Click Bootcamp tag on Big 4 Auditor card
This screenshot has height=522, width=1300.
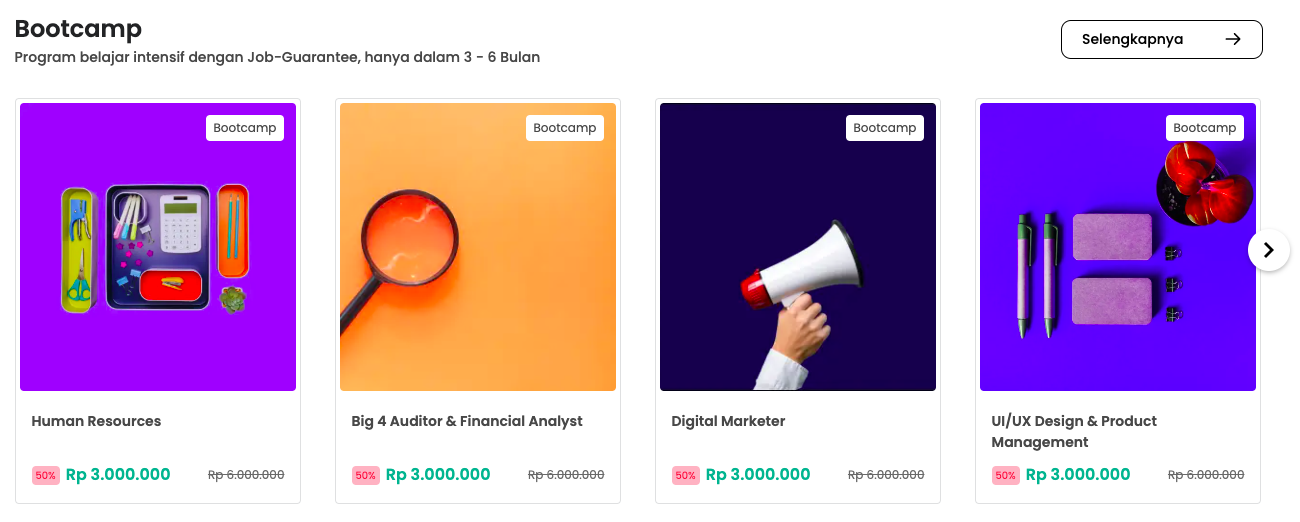[x=565, y=128]
